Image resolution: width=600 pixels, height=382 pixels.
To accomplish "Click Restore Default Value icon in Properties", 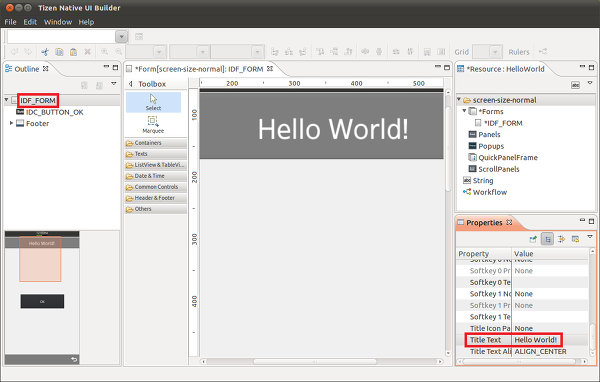I will coord(575,239).
